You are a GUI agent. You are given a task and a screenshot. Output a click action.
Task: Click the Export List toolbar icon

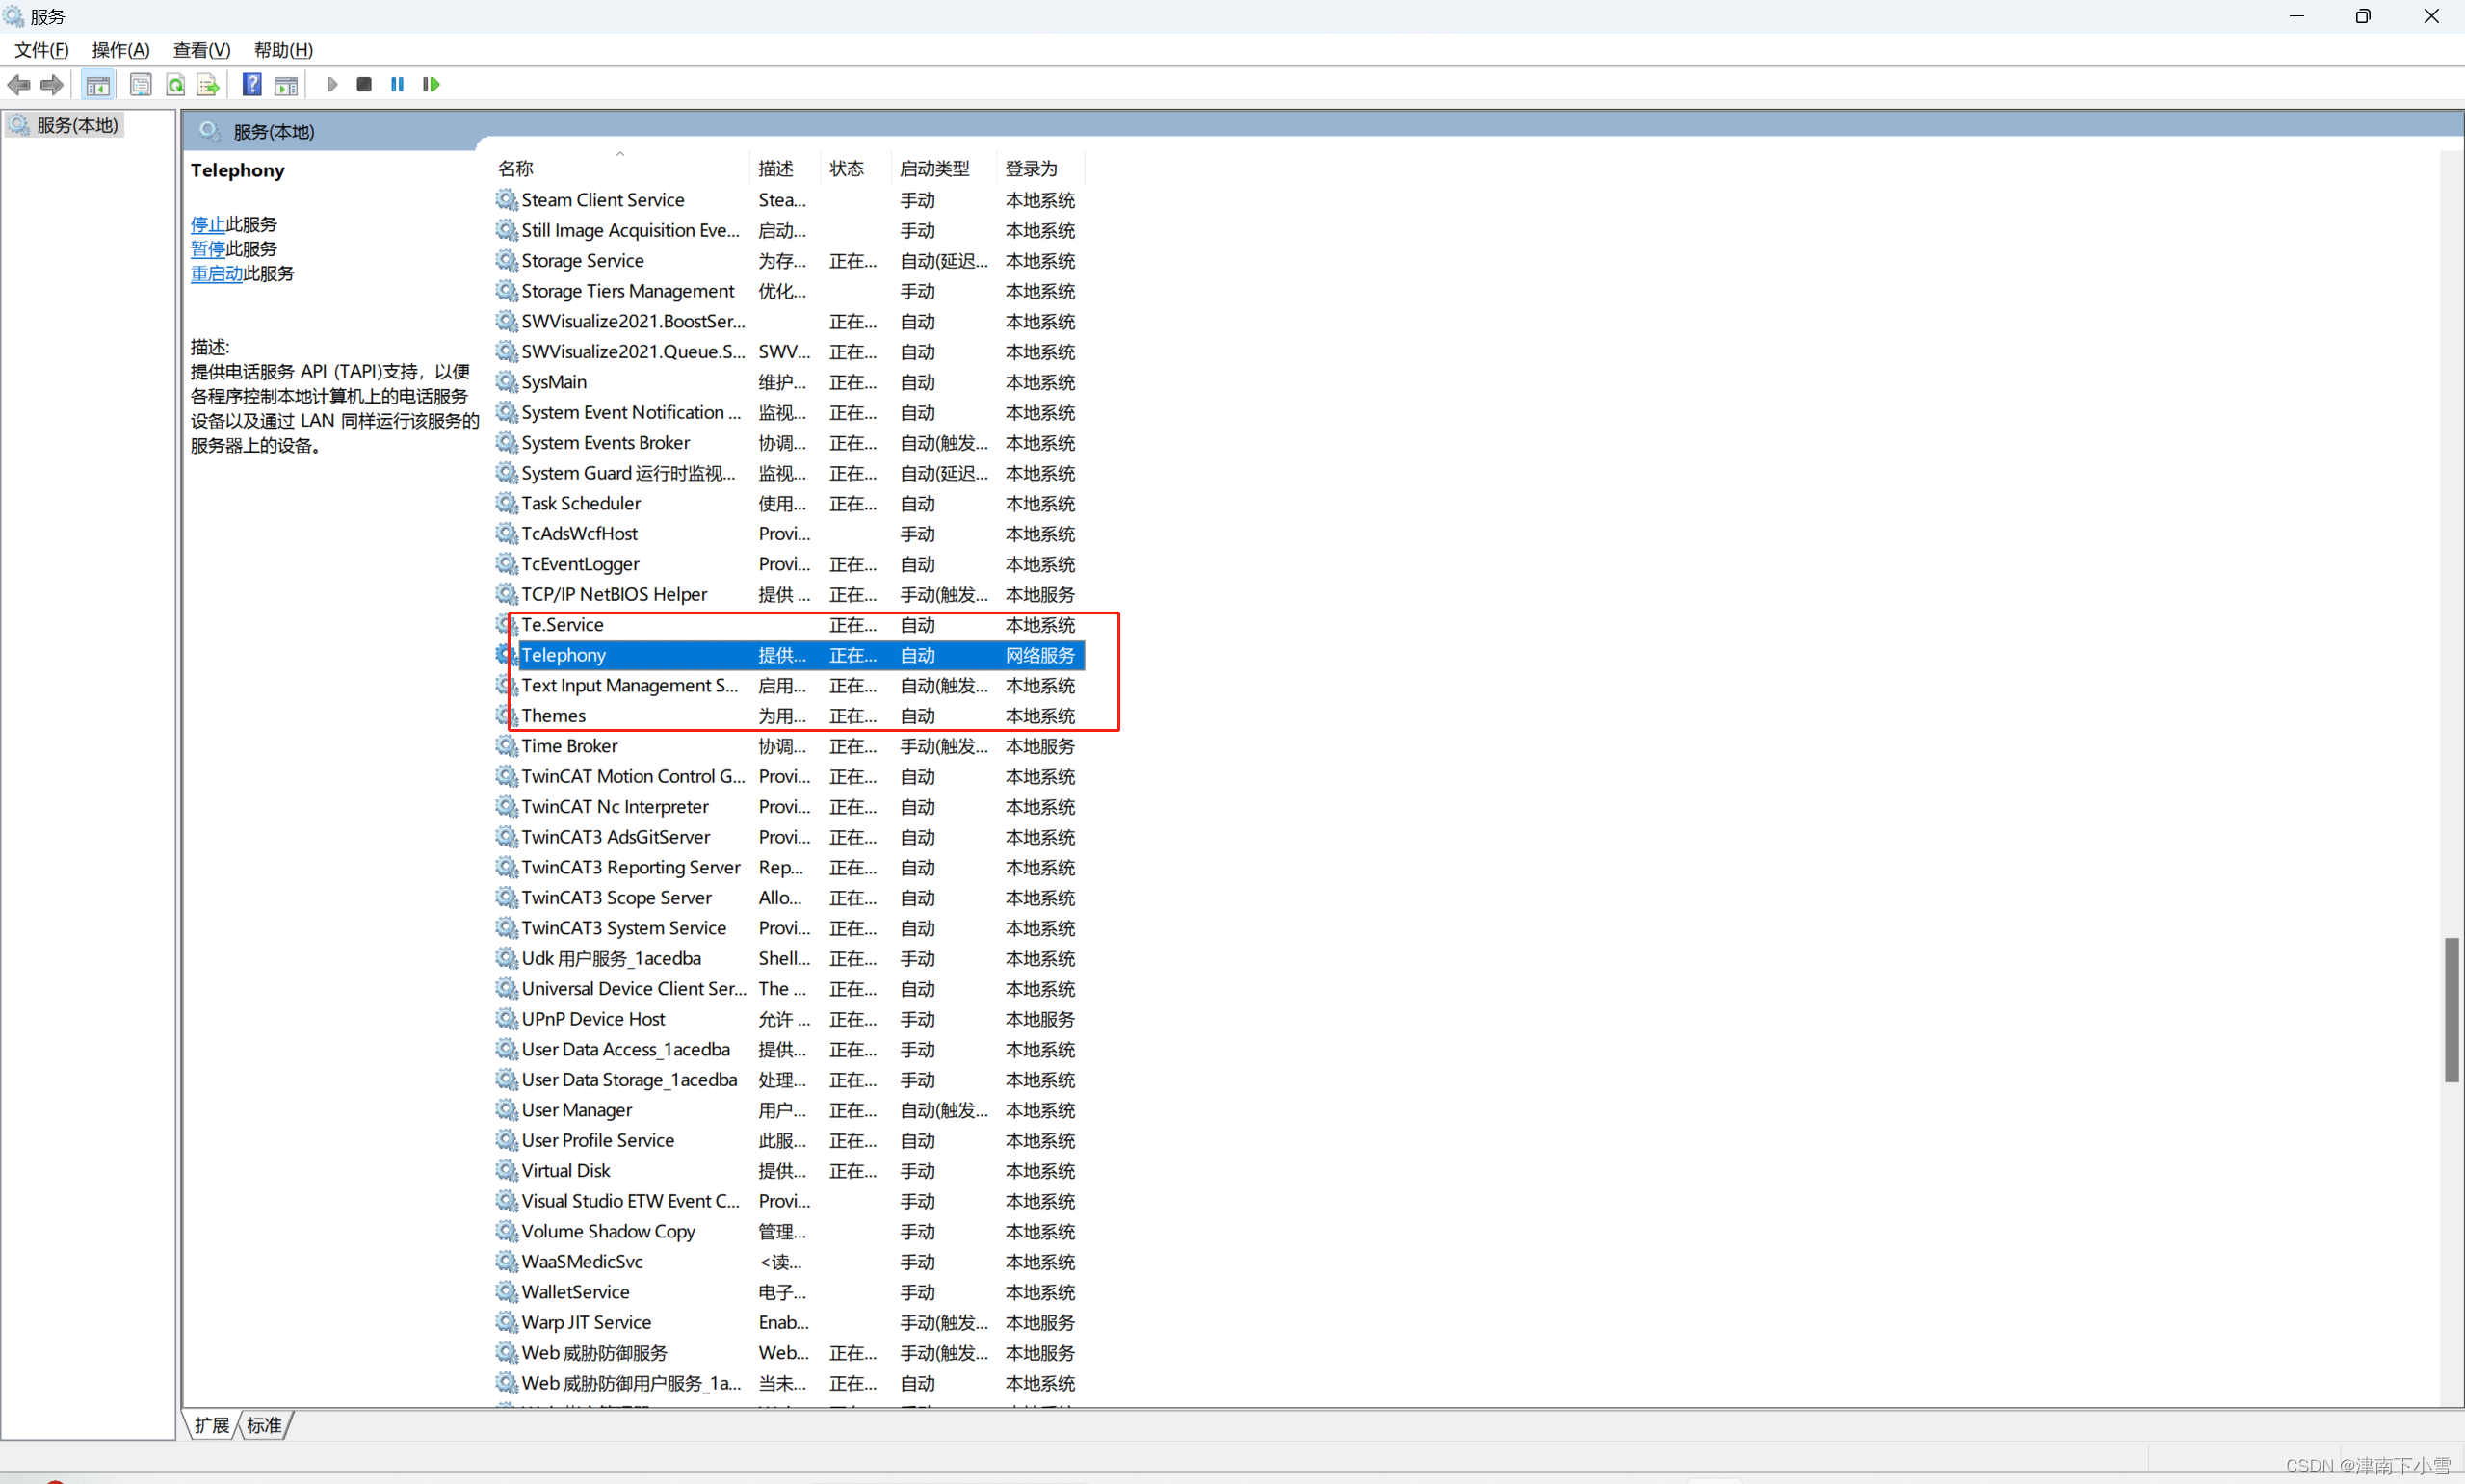[208, 85]
